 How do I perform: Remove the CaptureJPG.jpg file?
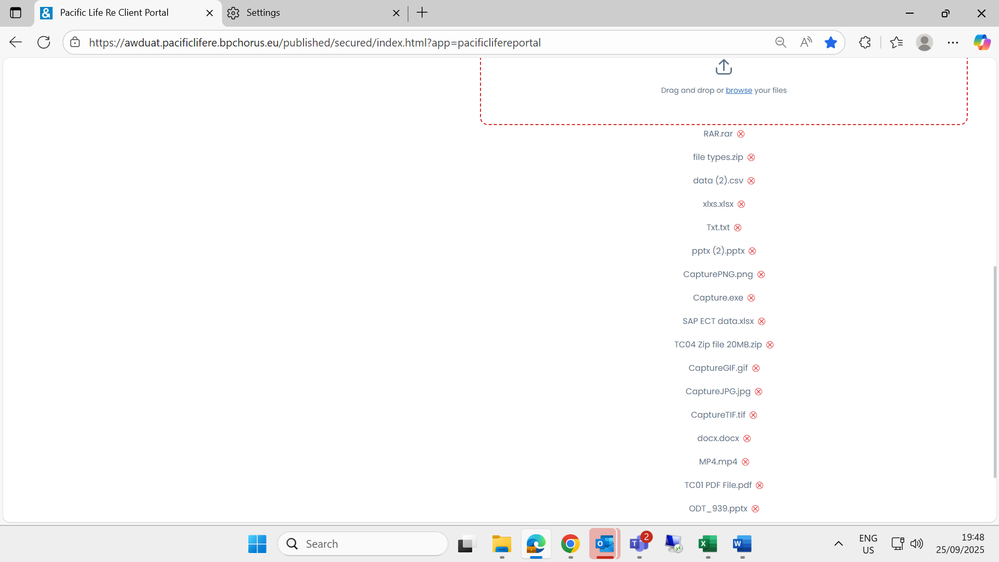[x=759, y=392]
